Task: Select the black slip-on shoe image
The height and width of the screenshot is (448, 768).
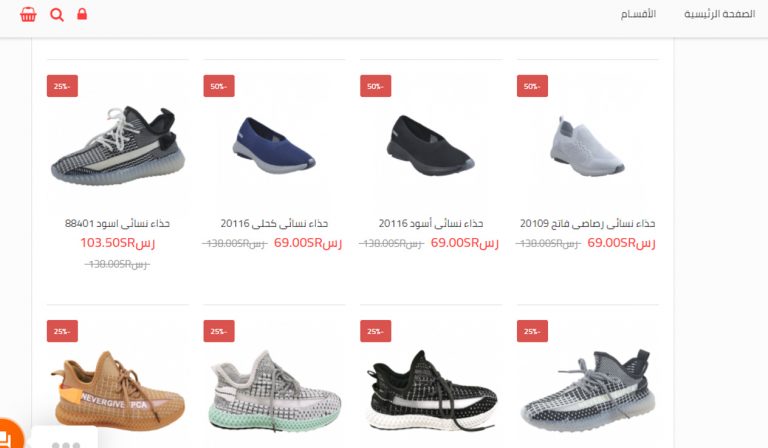Action: click(x=431, y=145)
